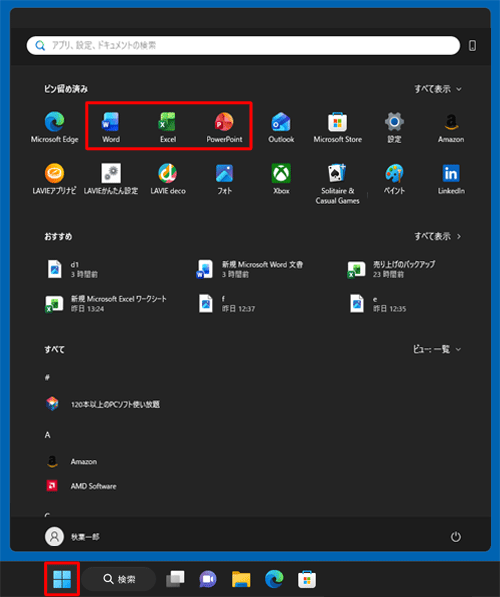Launch Word from pinned apps

(x=111, y=128)
